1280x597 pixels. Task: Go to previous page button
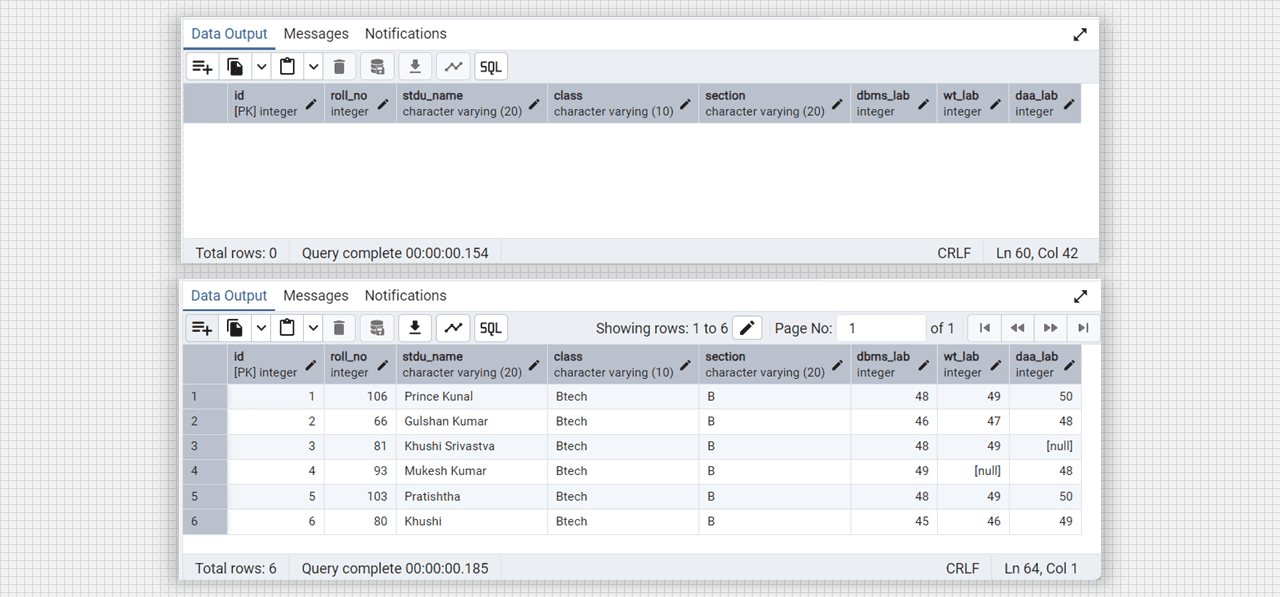tap(1018, 328)
